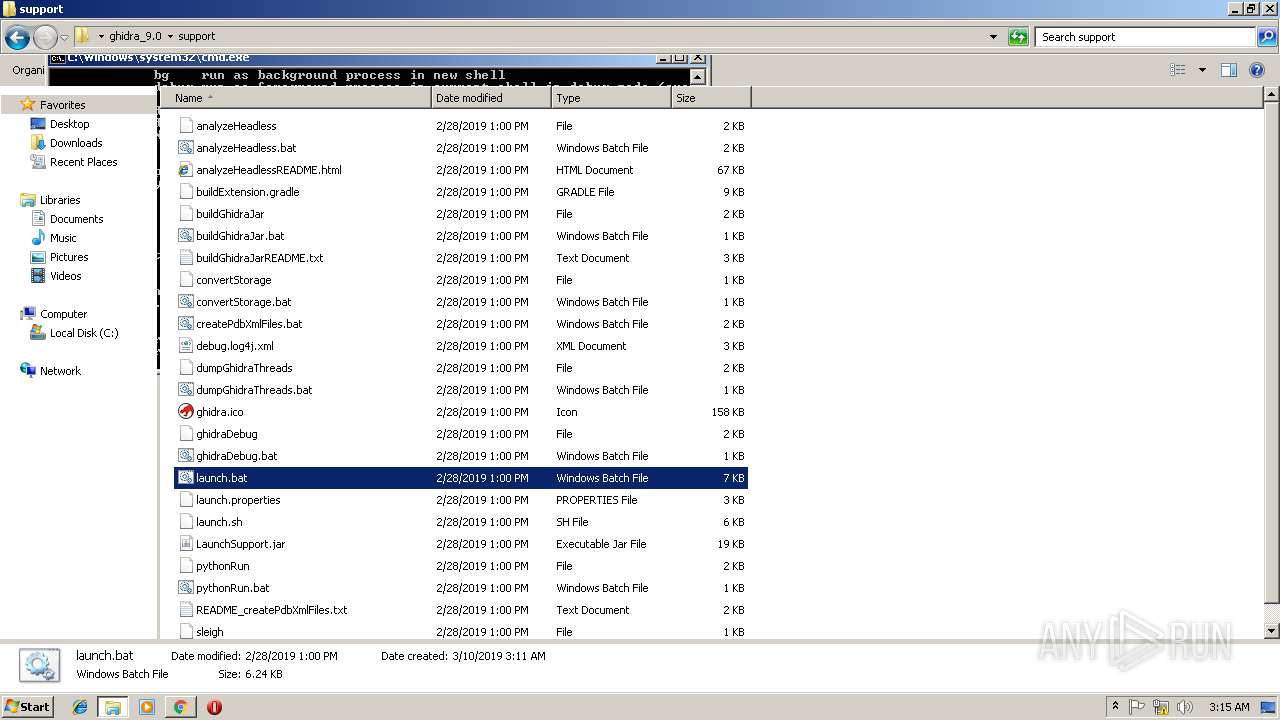Click the debug.log4j.xml file icon

point(185,346)
